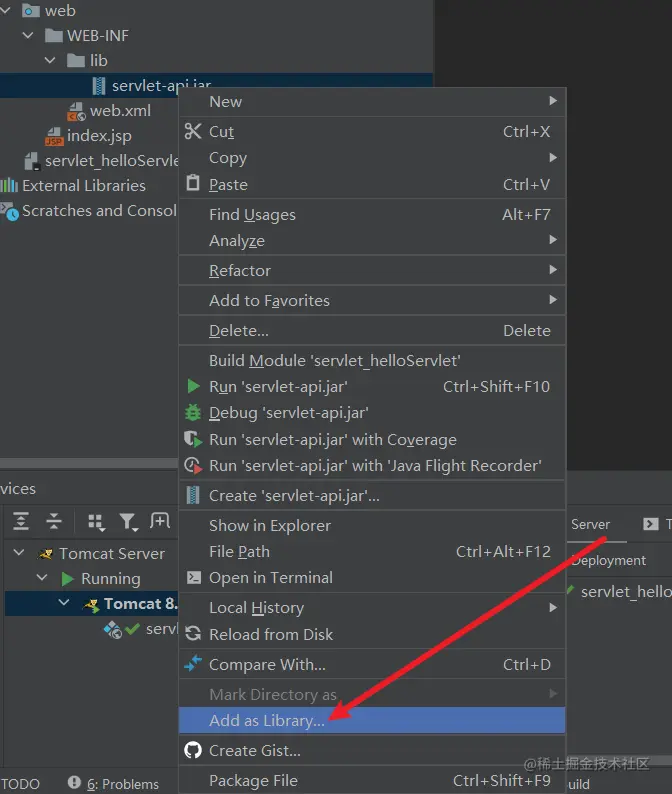Viewport: 672px width, 794px height.
Task: Open the Local History submenu arrow
Action: pos(553,607)
